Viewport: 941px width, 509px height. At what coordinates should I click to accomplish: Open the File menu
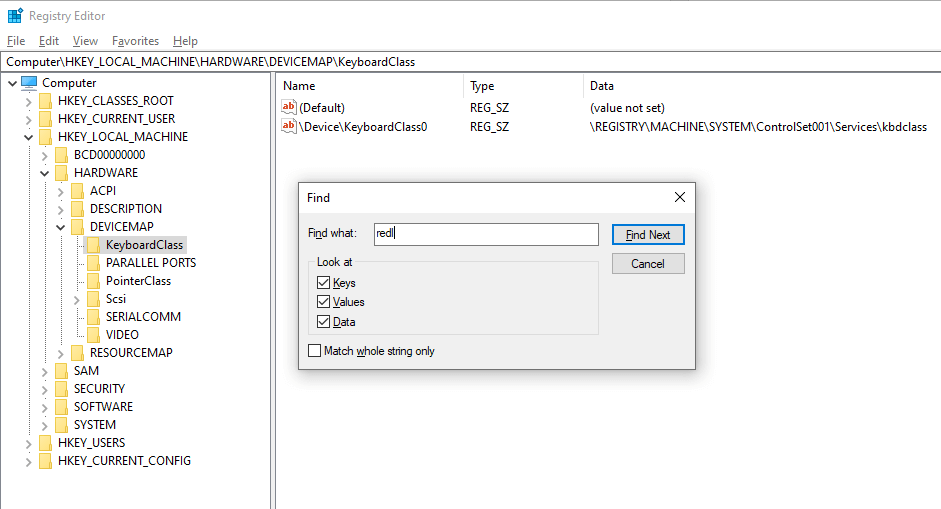tap(16, 41)
